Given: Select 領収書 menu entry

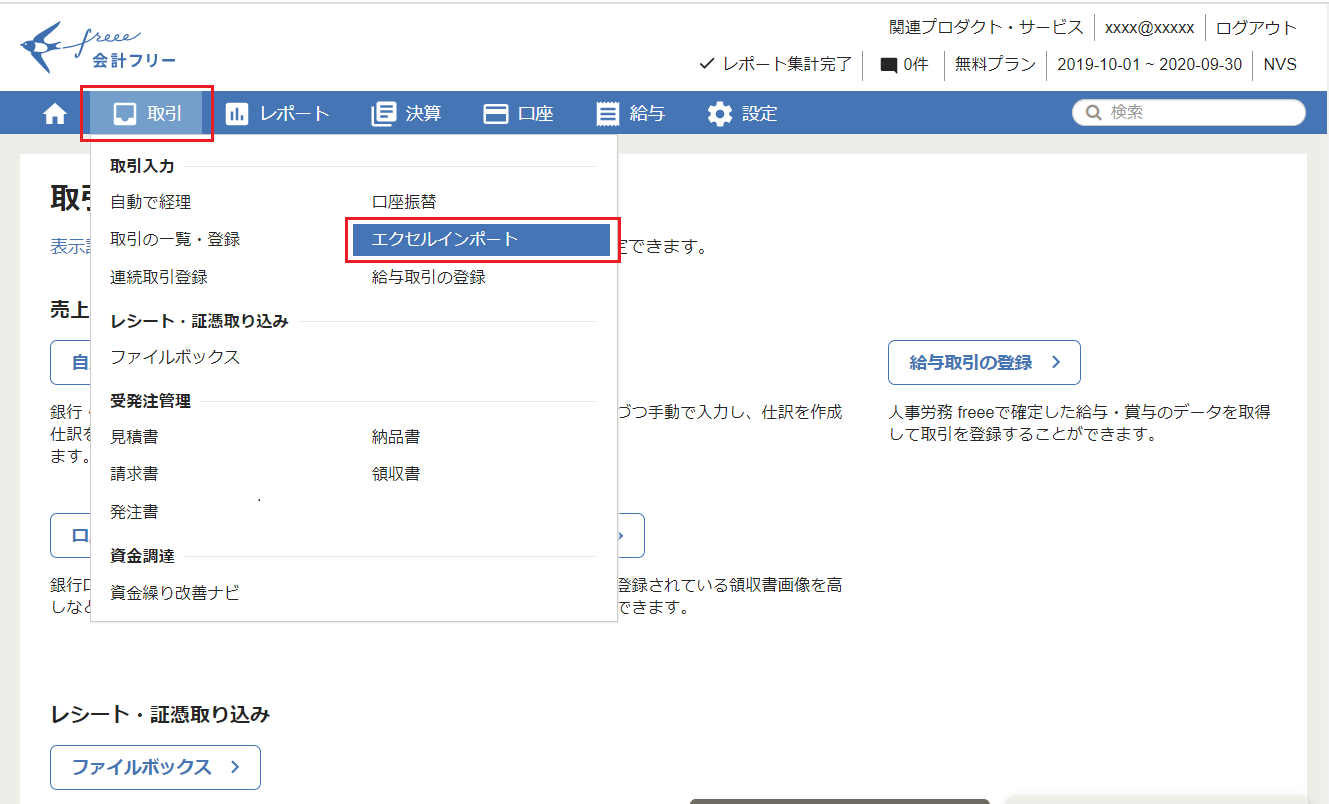Looking at the screenshot, I should click(395, 474).
